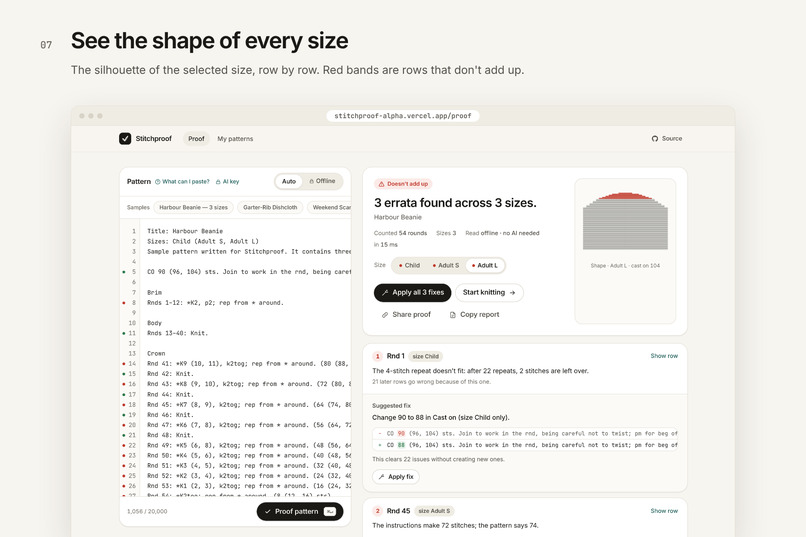Click pattern line 'Rnds 1-12: *K2, p2'

(x=215, y=303)
